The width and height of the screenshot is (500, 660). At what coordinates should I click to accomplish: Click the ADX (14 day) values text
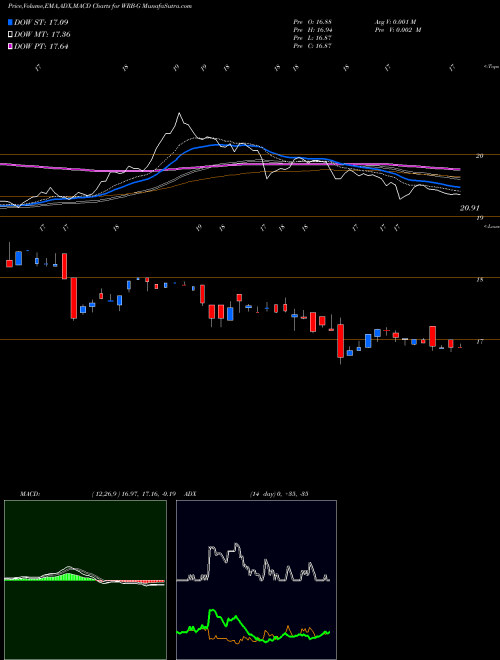pyautogui.click(x=278, y=494)
